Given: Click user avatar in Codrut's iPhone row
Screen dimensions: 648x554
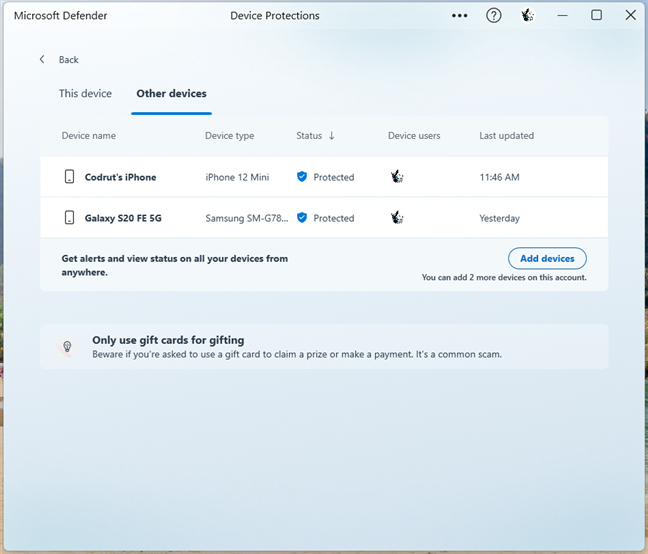Looking at the screenshot, I should pos(397,176).
